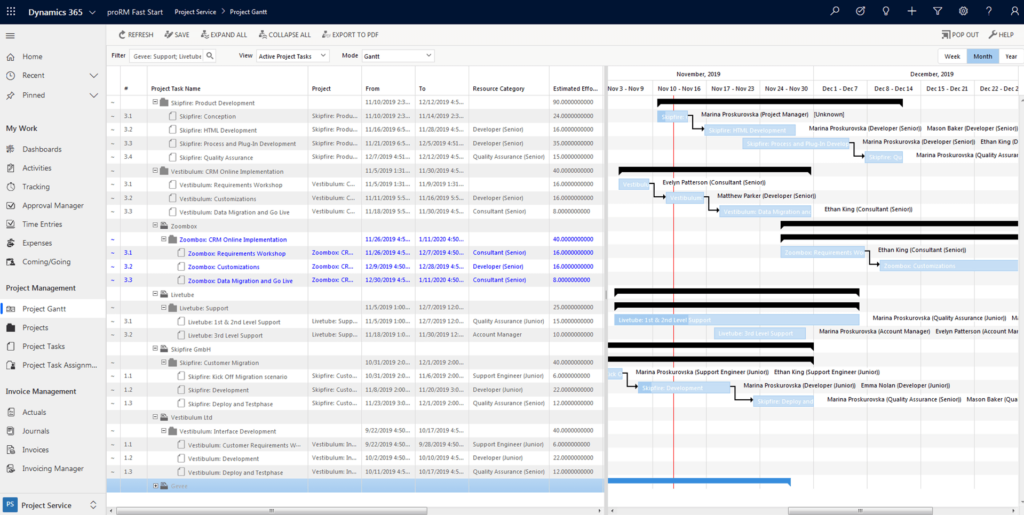The image size is (1024, 515).
Task: Open Expenses in the sidebar
Action: pyautogui.click(x=38, y=243)
